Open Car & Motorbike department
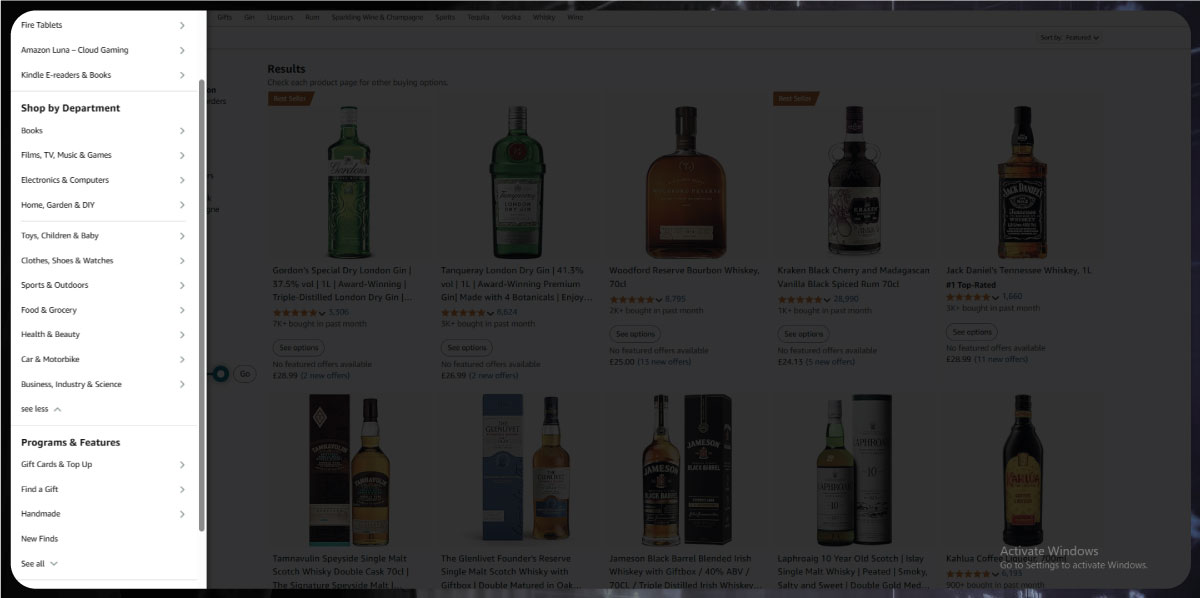This screenshot has height=598, width=1200. pos(103,359)
